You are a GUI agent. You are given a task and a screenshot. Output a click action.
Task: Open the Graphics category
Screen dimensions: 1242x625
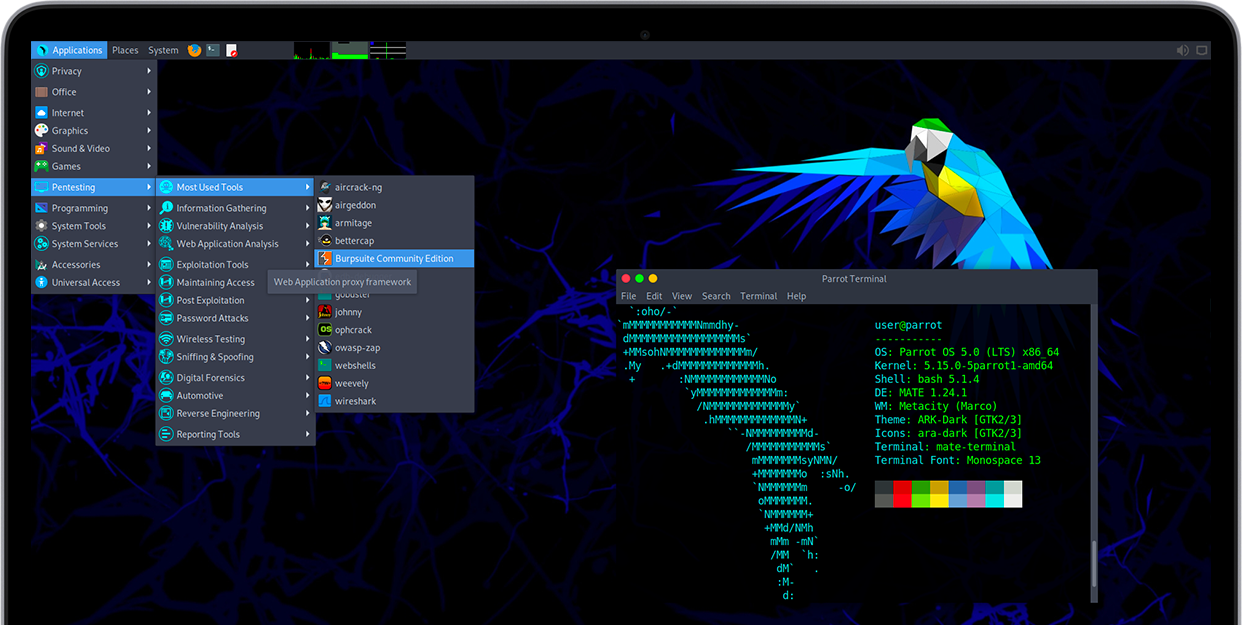click(94, 131)
